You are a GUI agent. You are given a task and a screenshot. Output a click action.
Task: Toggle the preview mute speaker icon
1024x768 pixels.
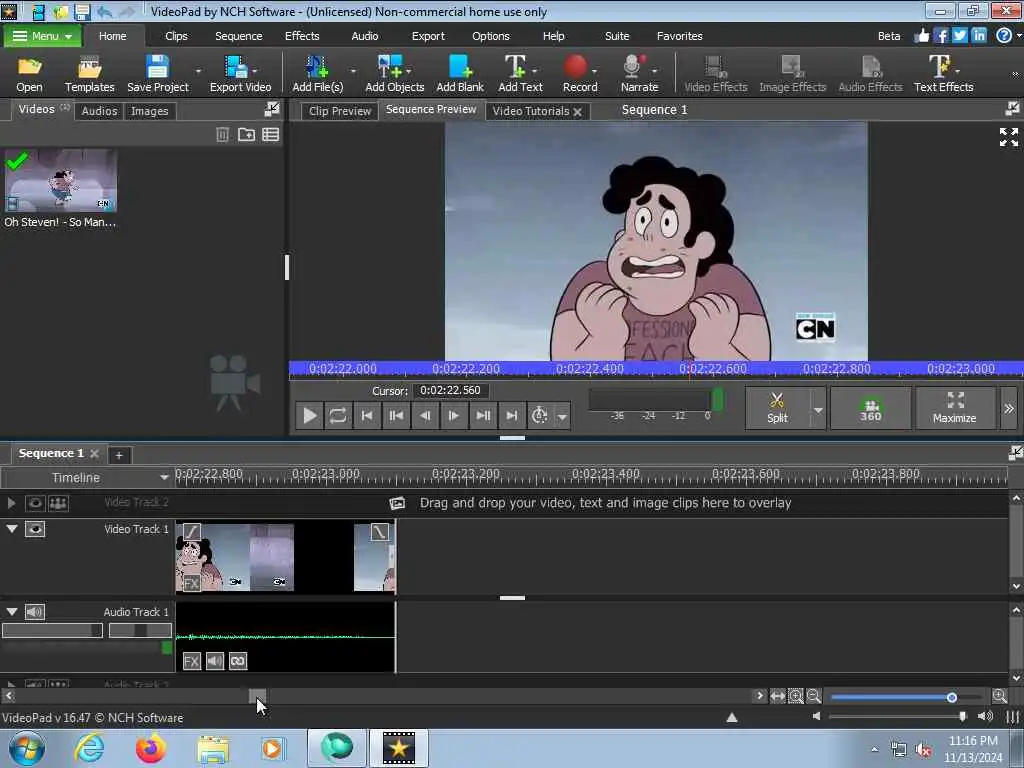click(x=985, y=716)
